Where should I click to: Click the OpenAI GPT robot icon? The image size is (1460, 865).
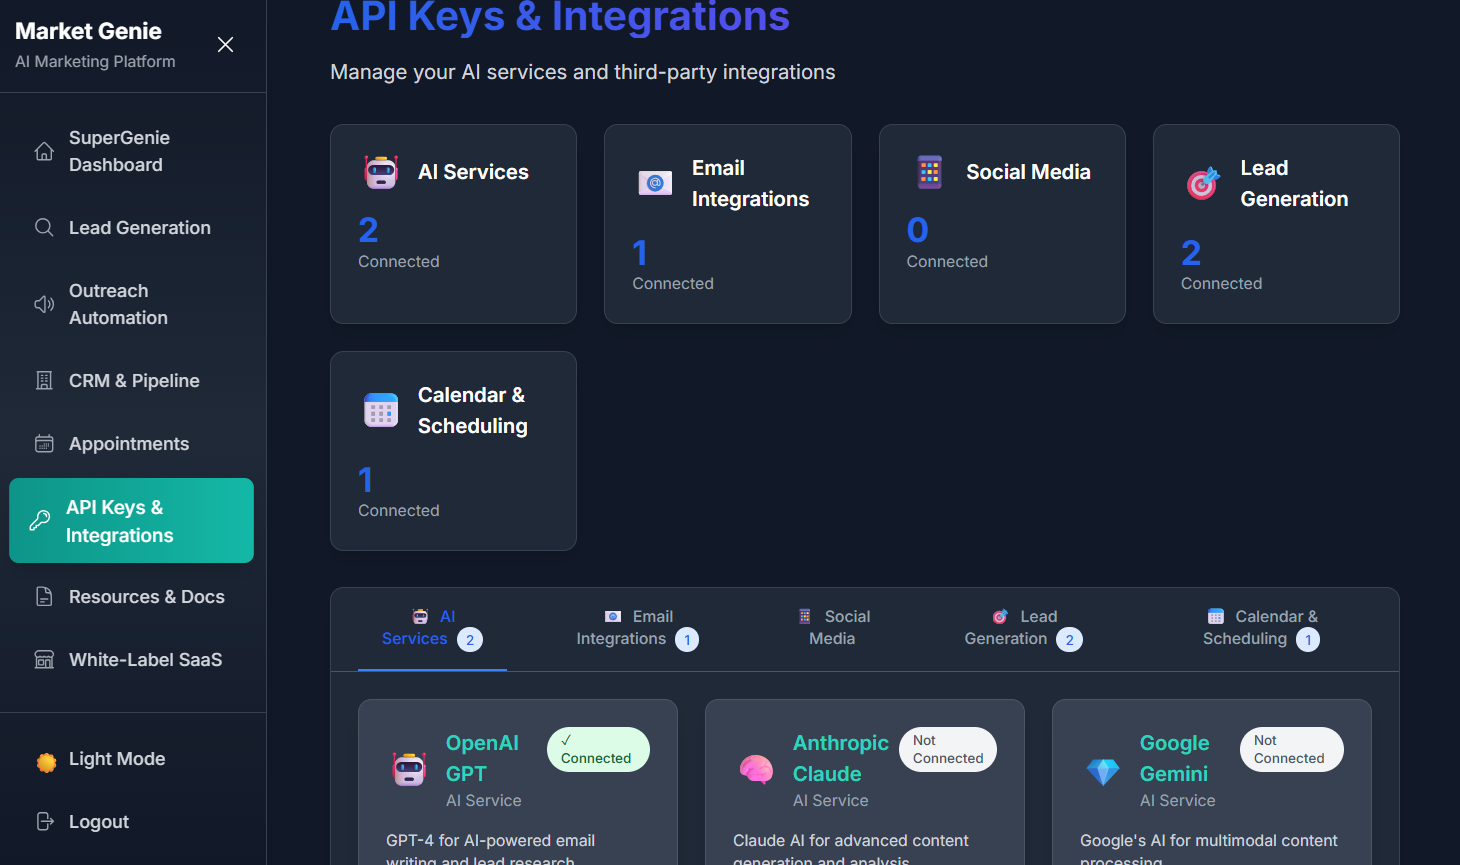pyautogui.click(x=409, y=770)
